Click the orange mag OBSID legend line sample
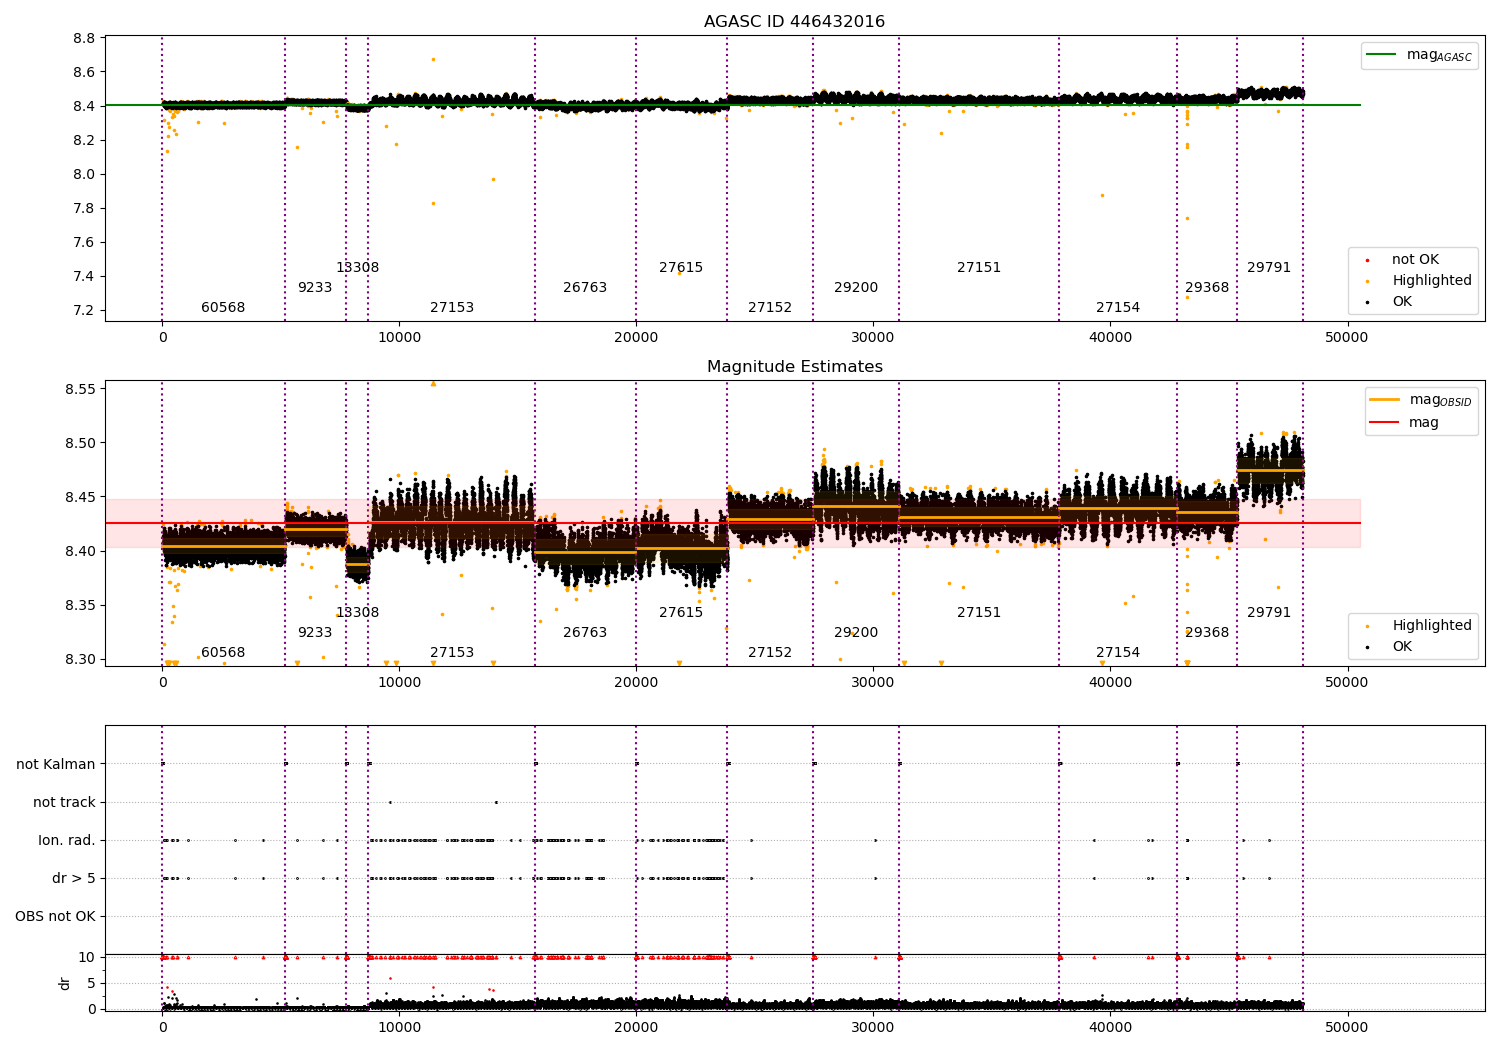The height and width of the screenshot is (1050, 1500). click(1385, 400)
